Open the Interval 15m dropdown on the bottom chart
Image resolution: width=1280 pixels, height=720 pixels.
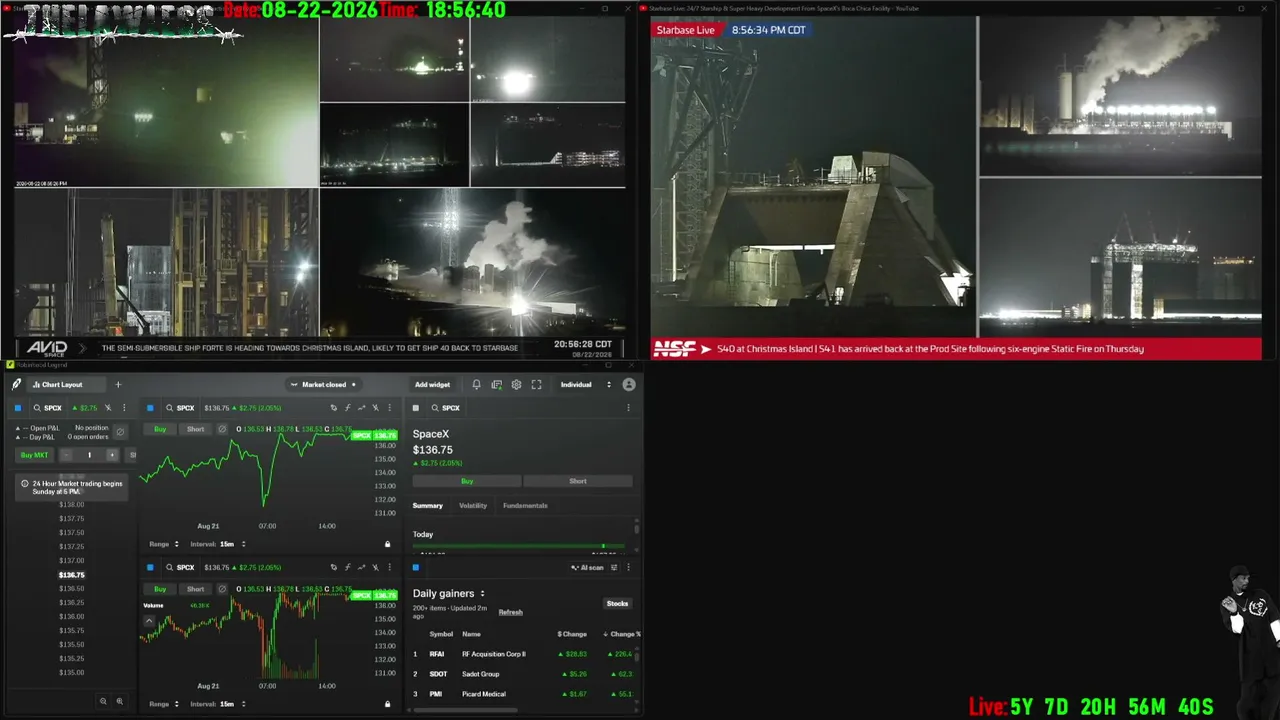pos(218,704)
